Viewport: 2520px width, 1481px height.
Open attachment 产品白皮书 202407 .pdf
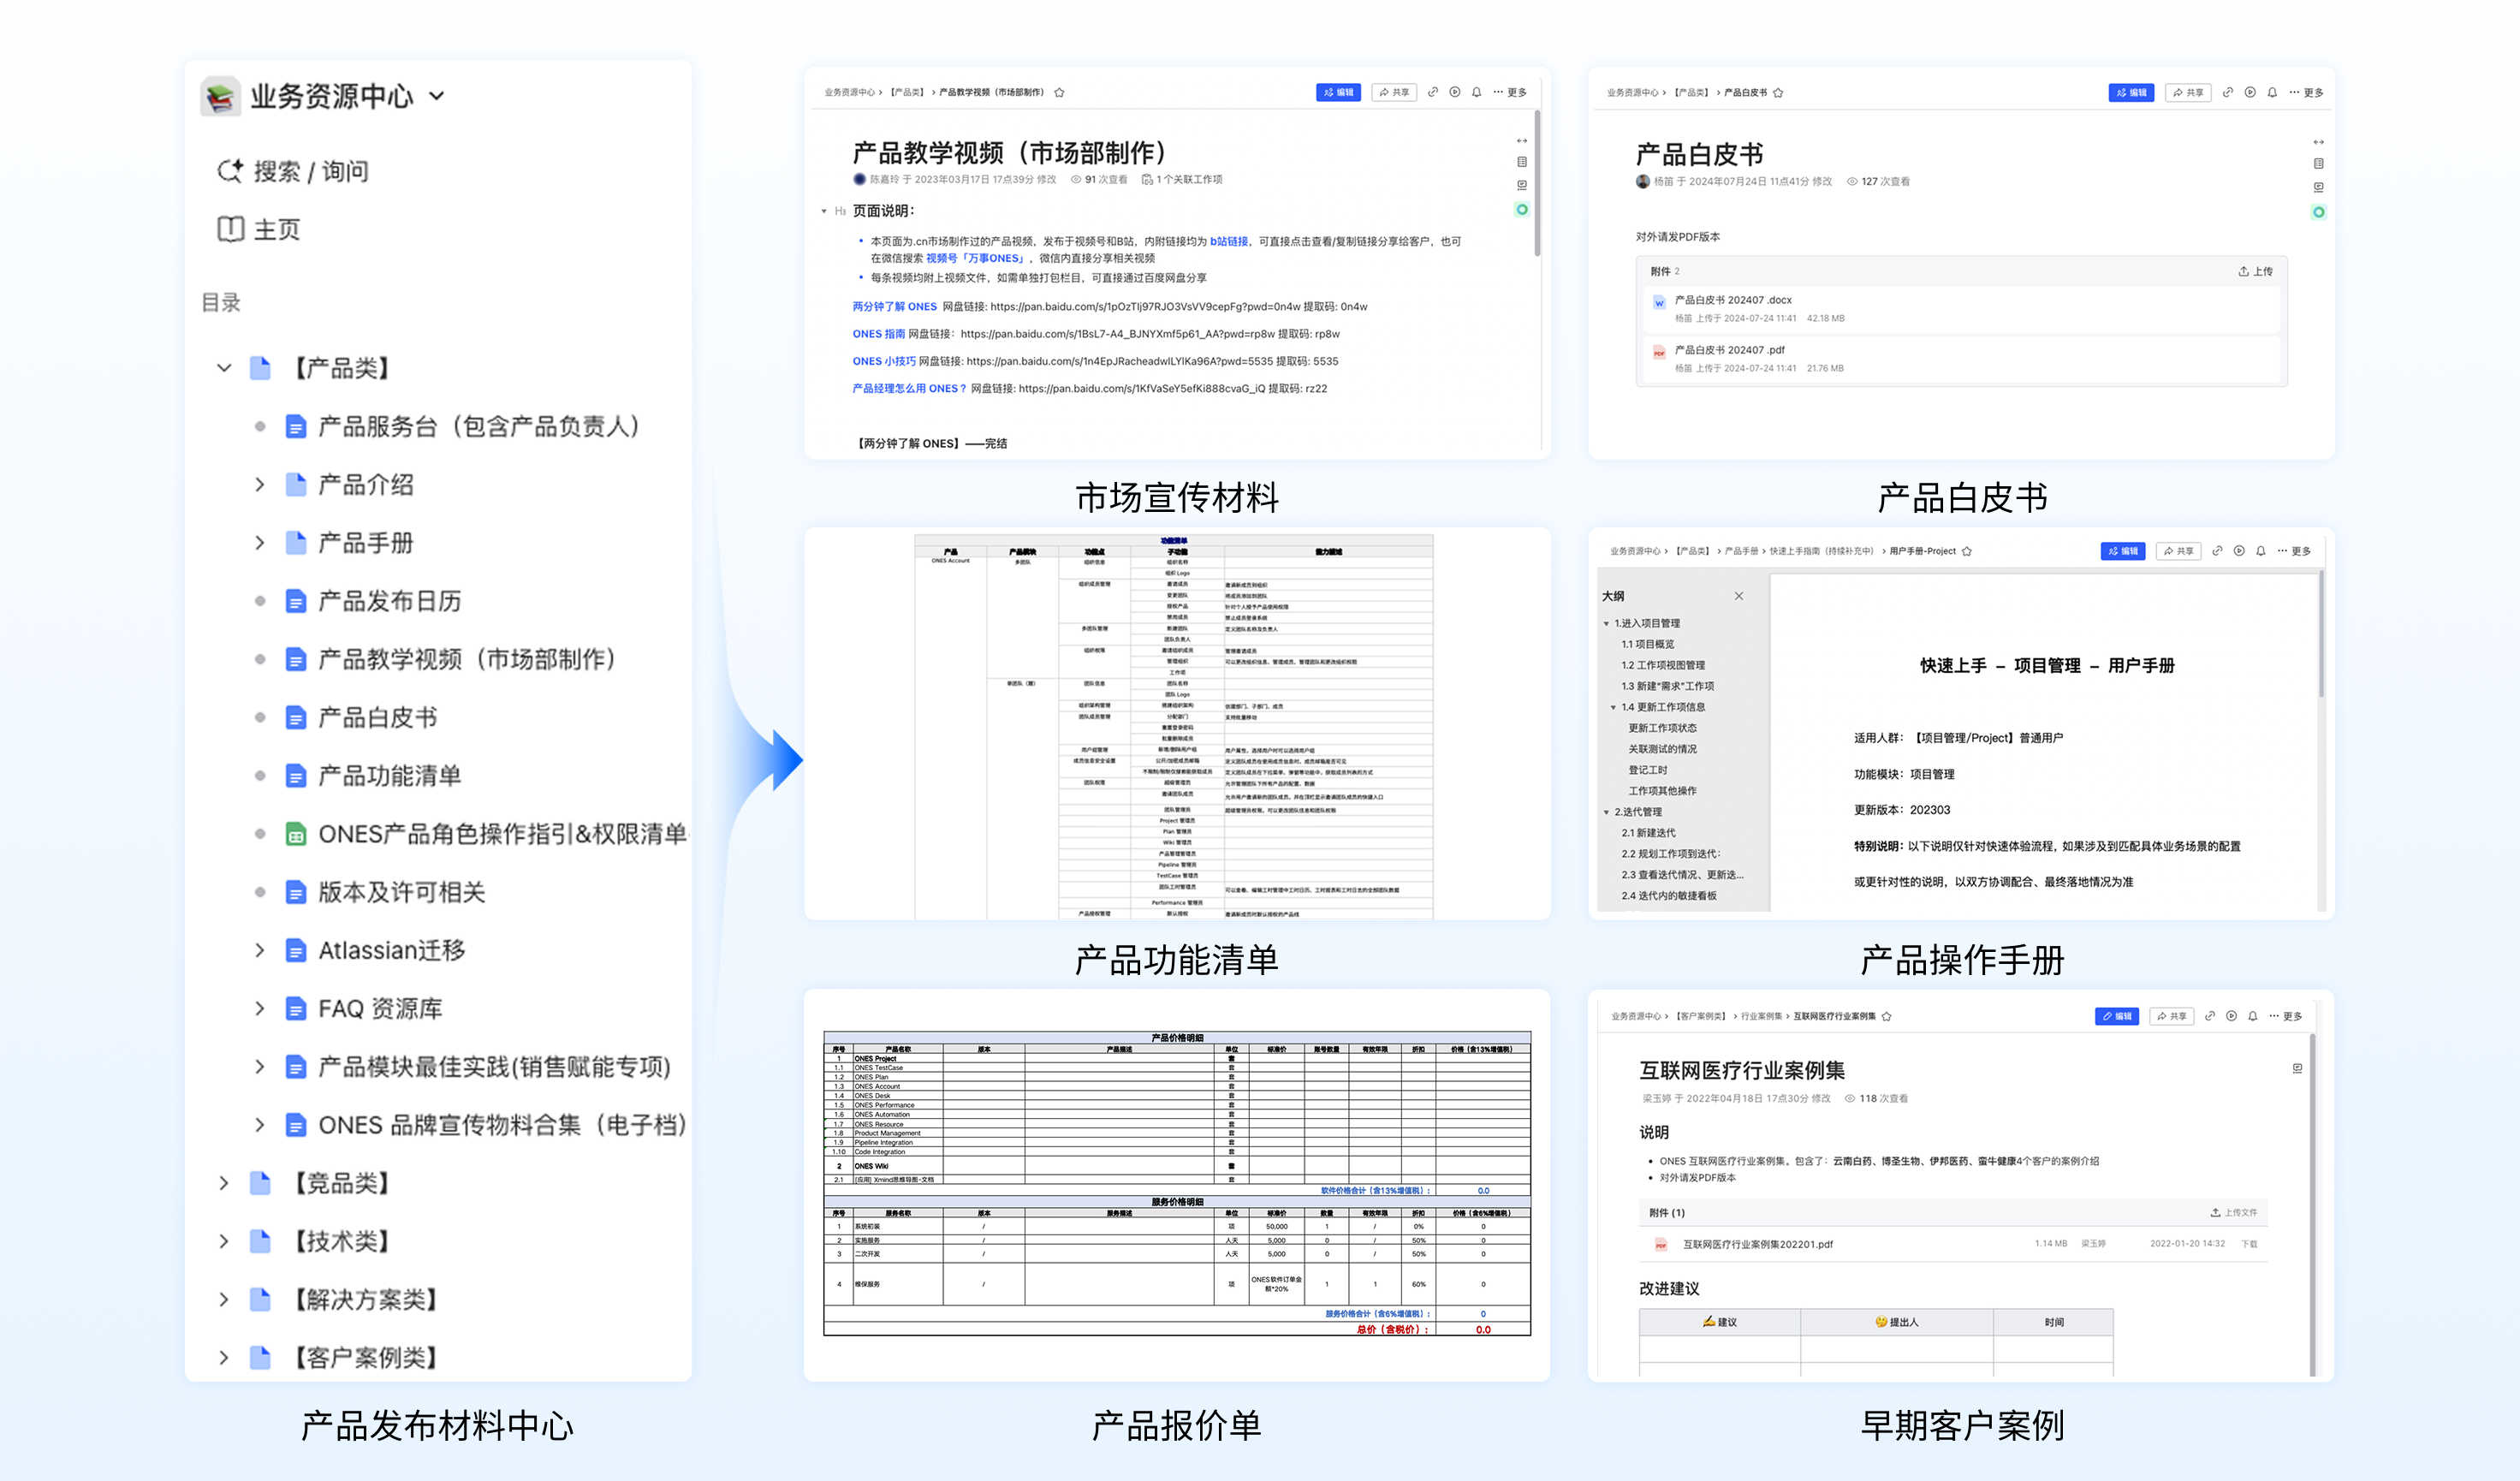pyautogui.click(x=1729, y=350)
